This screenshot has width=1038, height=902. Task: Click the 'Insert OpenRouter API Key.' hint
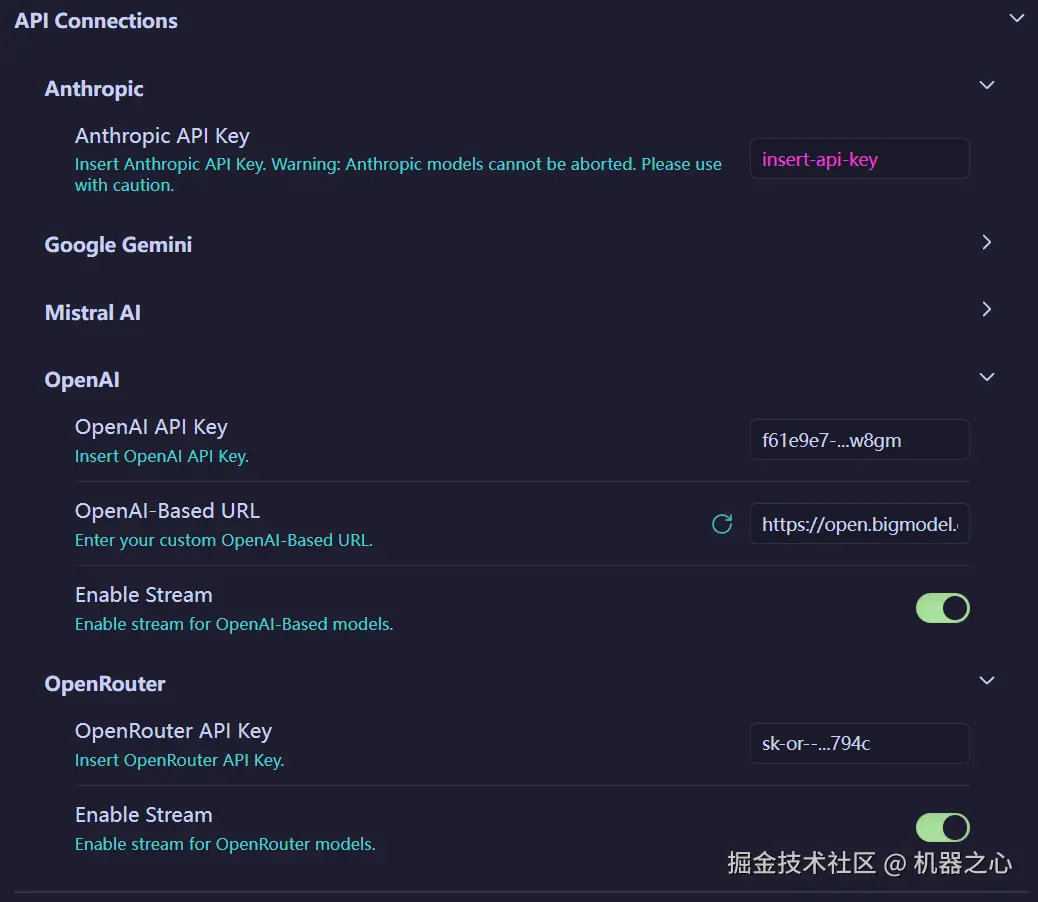coord(179,760)
